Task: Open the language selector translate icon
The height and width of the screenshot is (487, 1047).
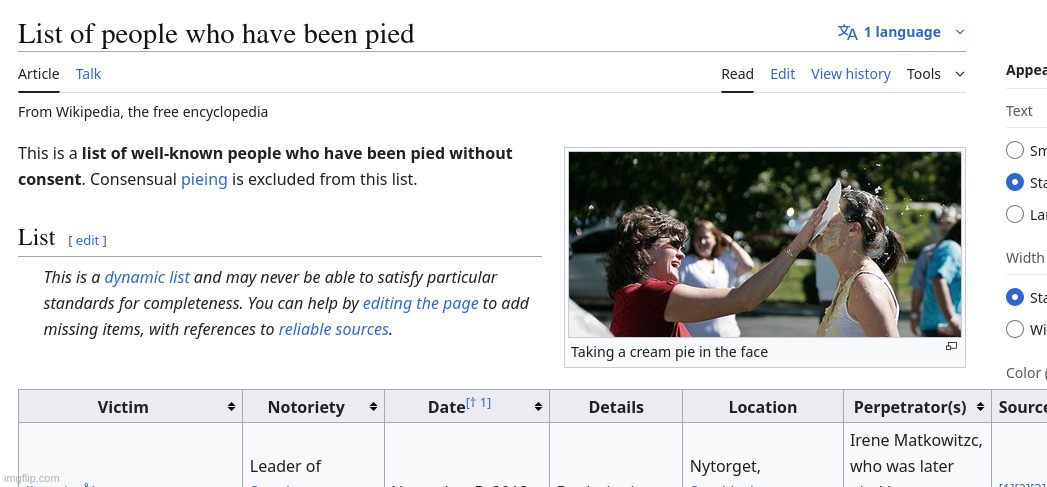Action: (x=847, y=32)
